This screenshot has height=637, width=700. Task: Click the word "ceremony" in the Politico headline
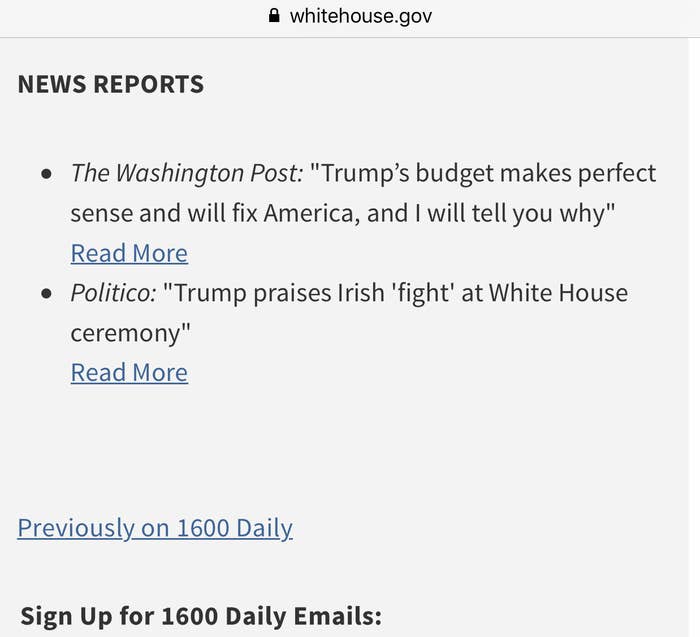[x=127, y=333]
